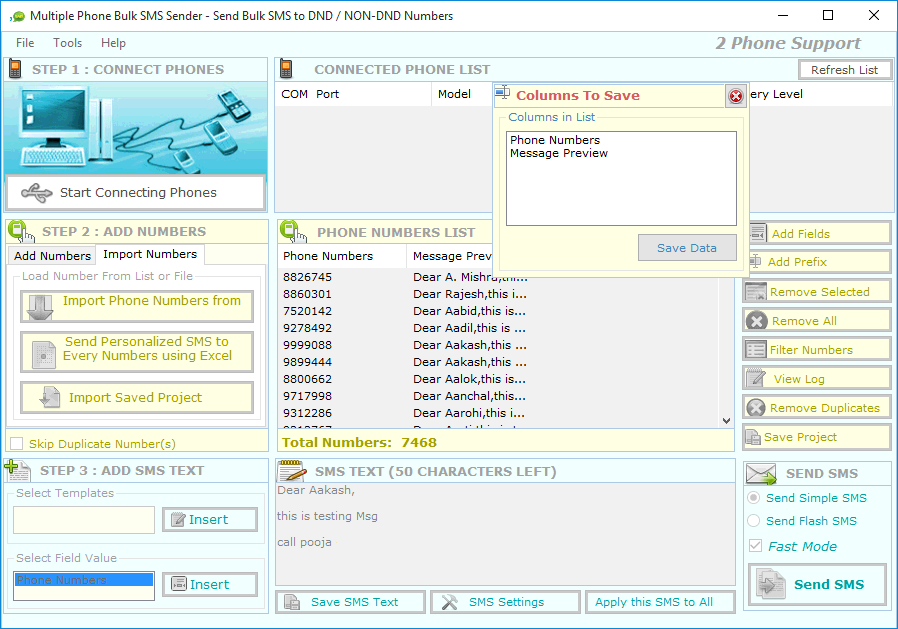The image size is (898, 629).
Task: Click the View Log pencil icon
Action: (755, 378)
